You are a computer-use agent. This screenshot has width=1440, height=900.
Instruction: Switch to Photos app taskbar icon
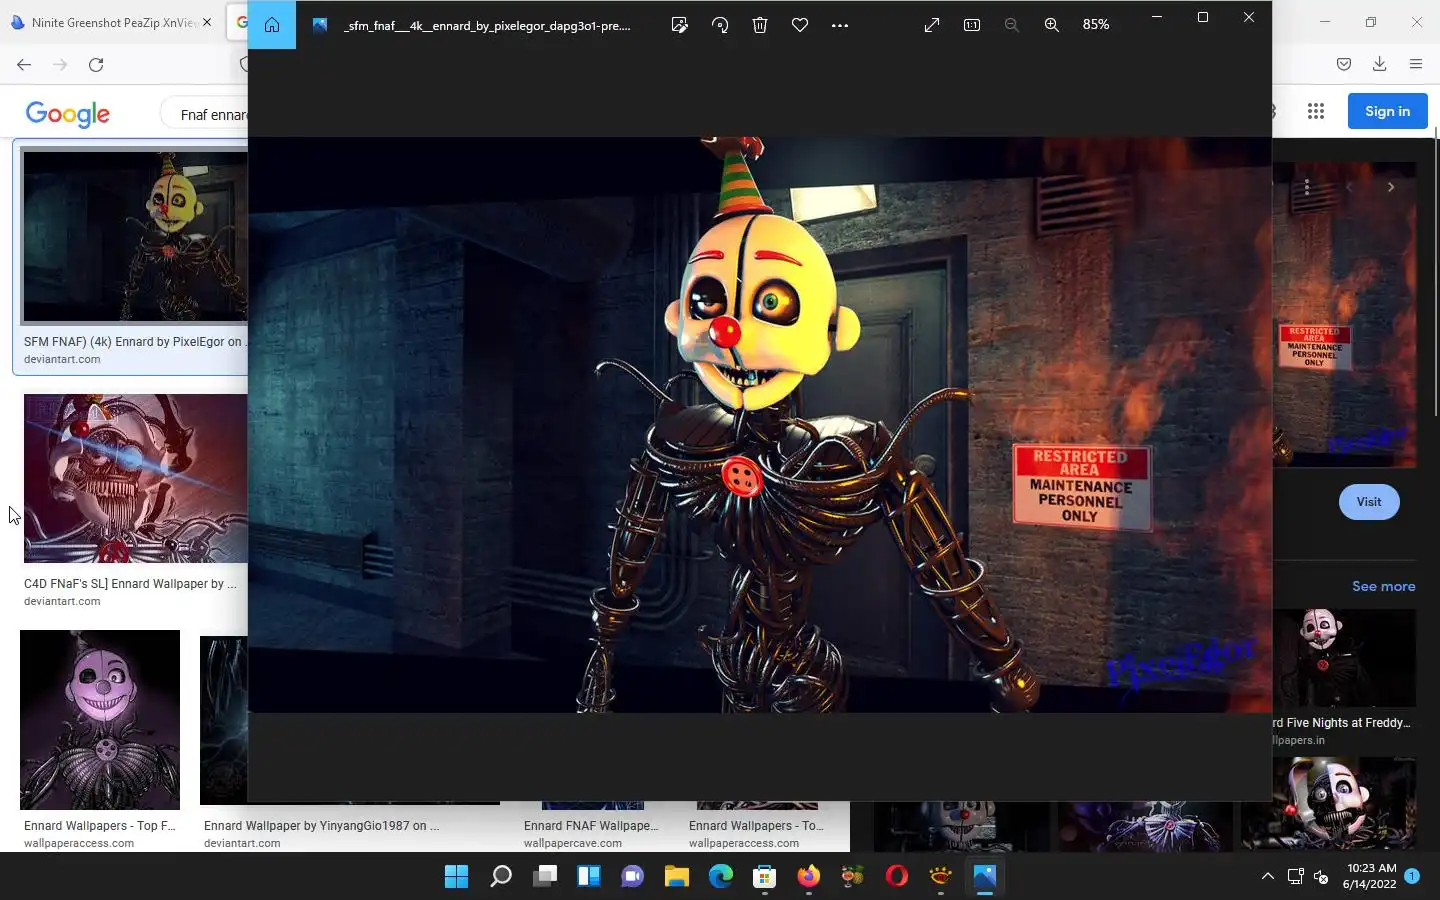coord(985,877)
